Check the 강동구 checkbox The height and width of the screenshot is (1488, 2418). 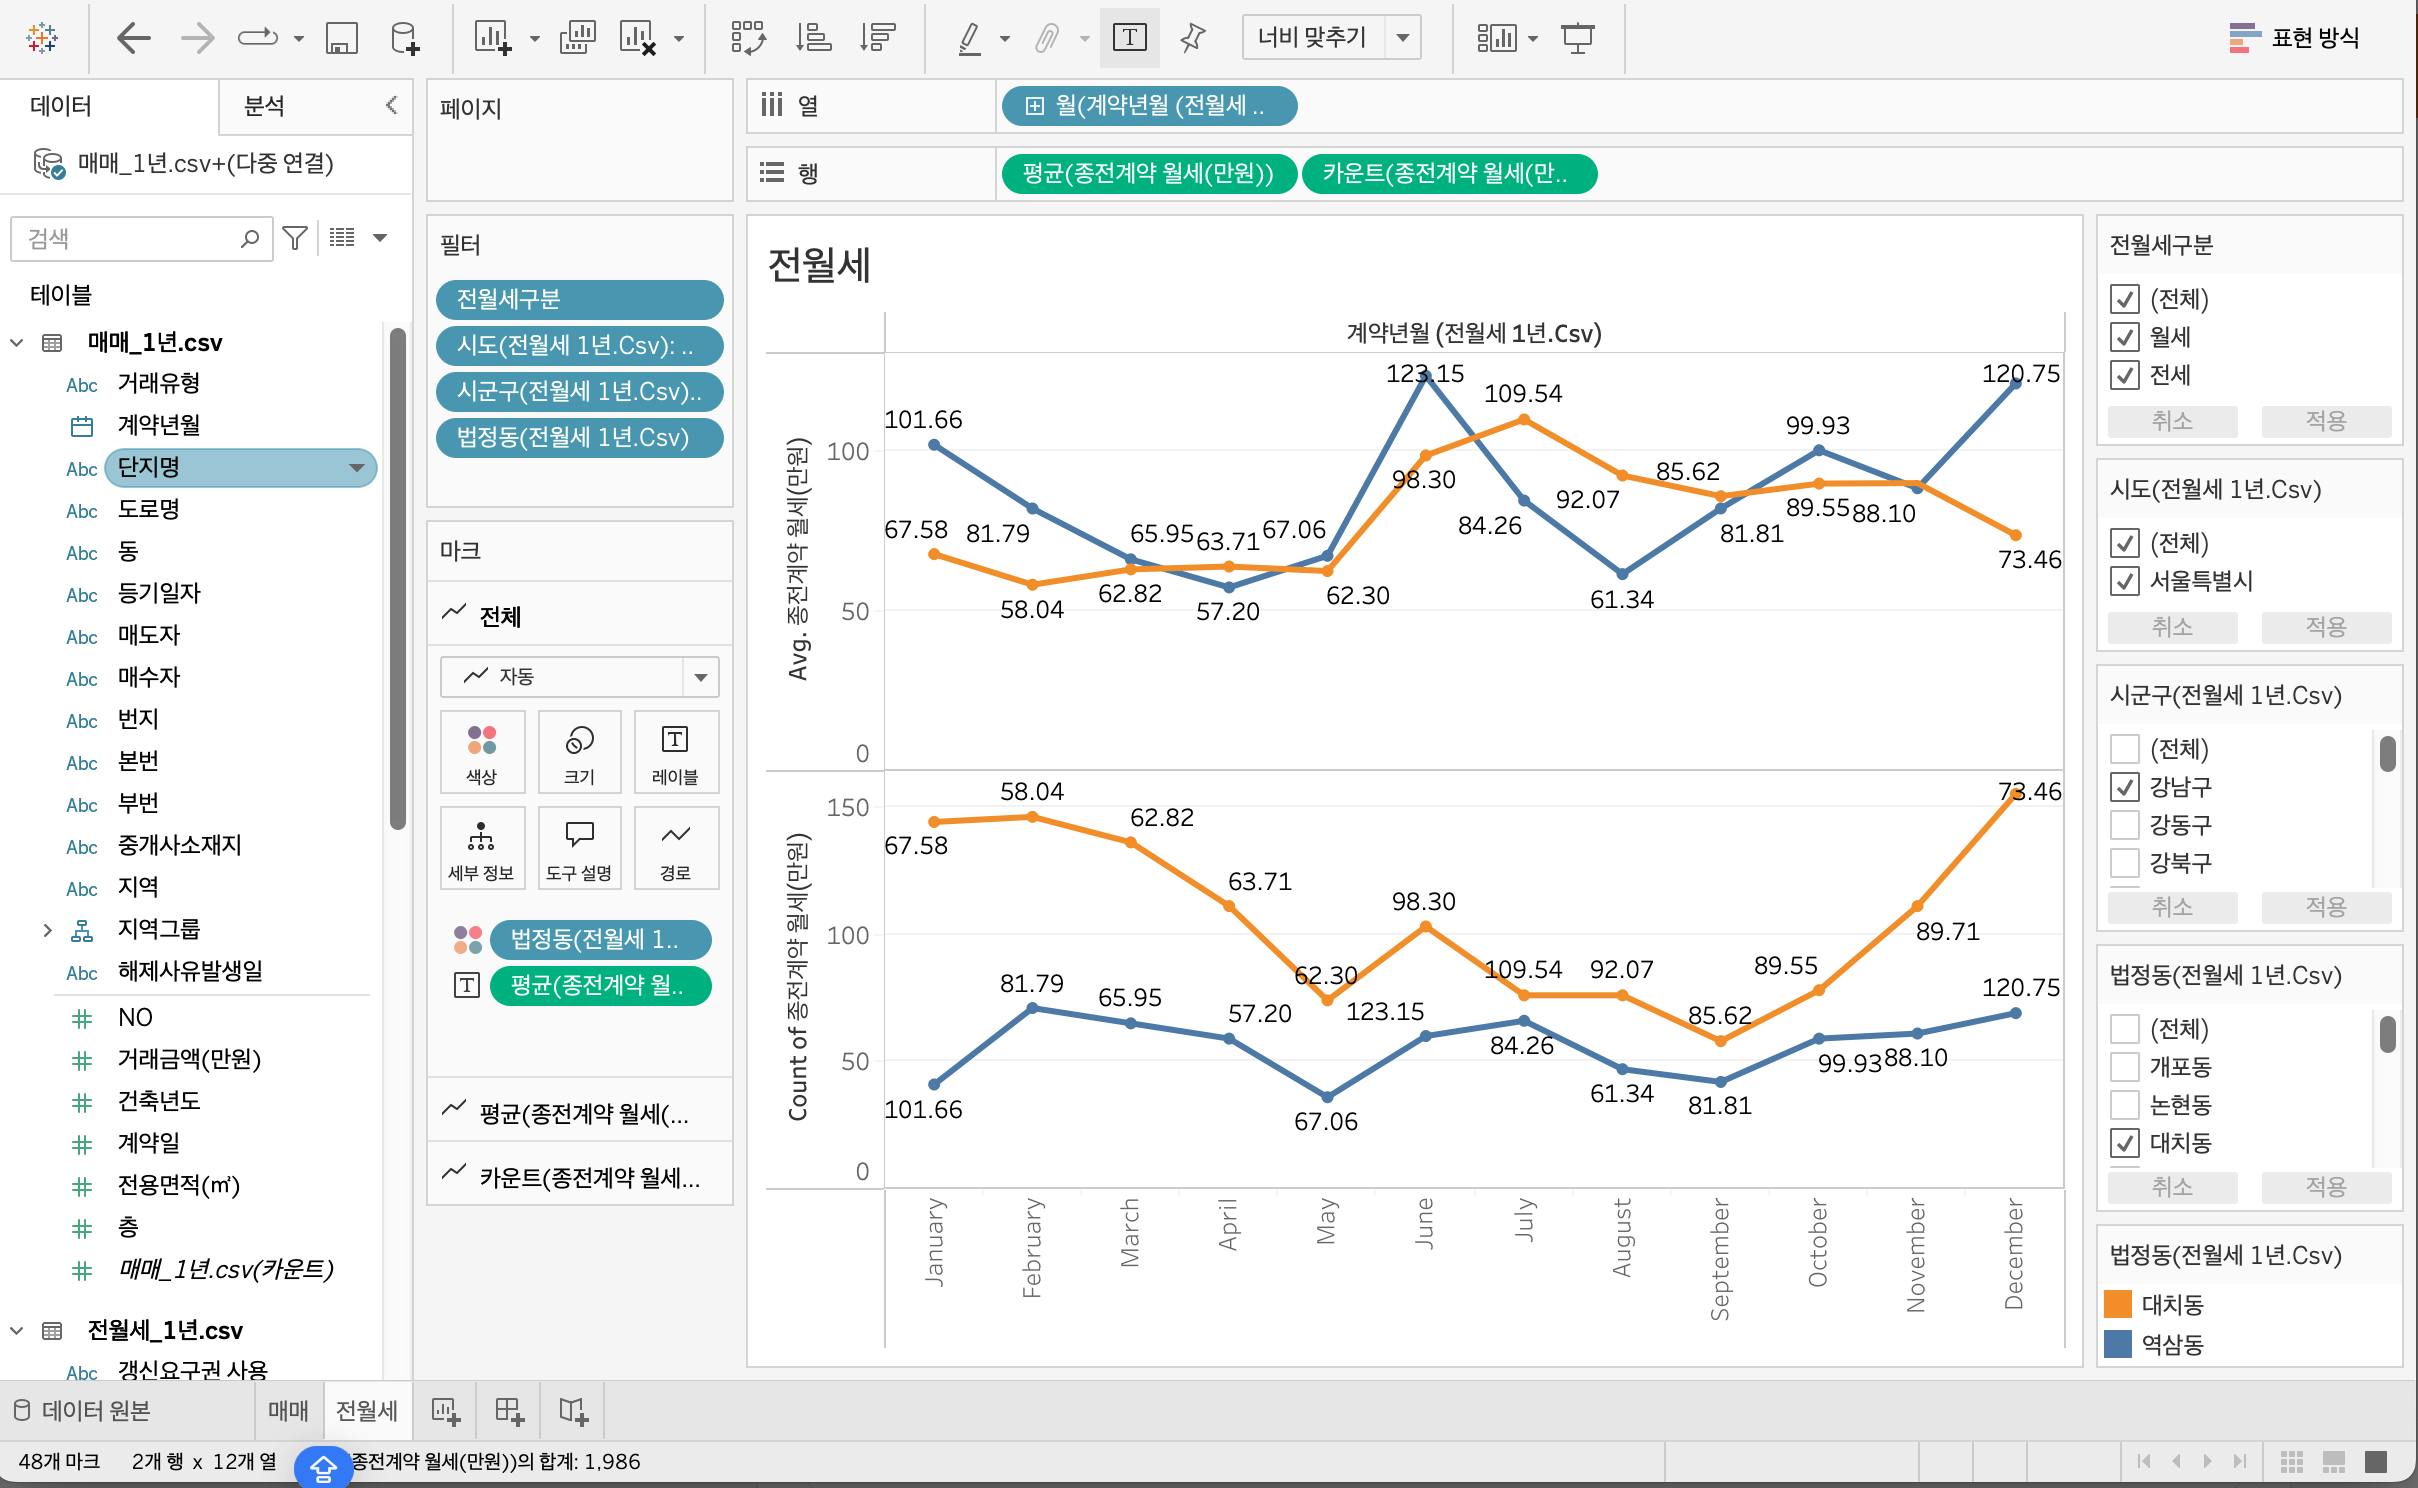(2124, 825)
